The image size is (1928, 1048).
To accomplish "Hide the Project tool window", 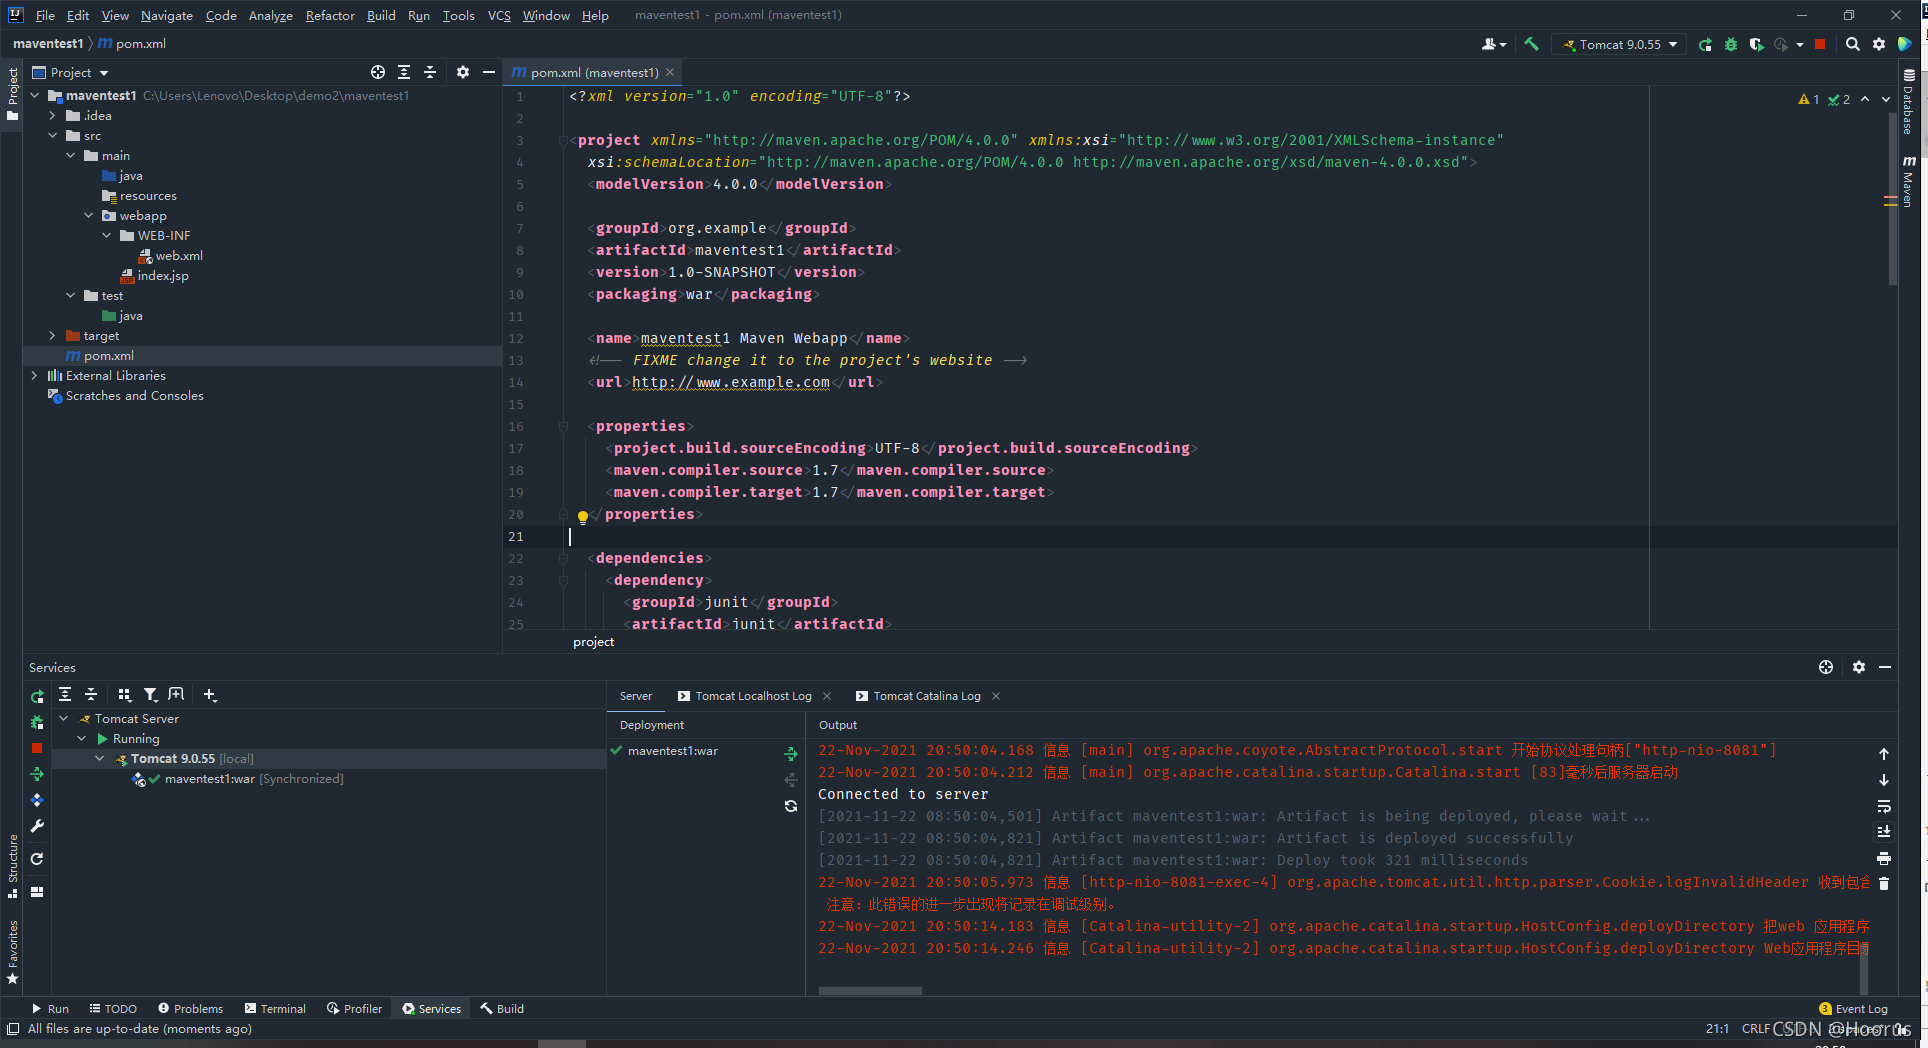I will tap(489, 72).
